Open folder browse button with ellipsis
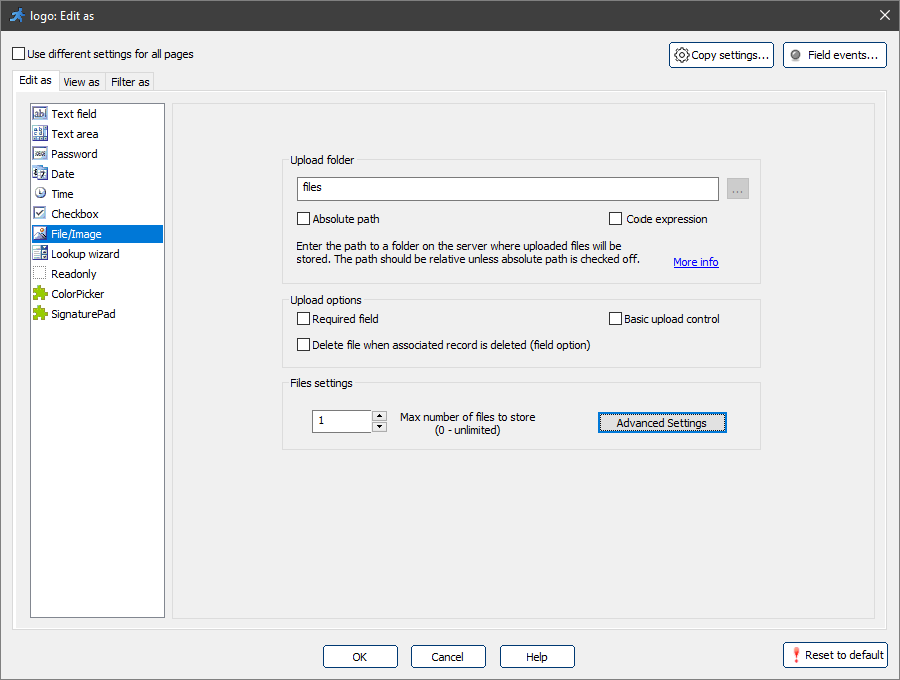This screenshot has width=900, height=680. click(x=738, y=189)
